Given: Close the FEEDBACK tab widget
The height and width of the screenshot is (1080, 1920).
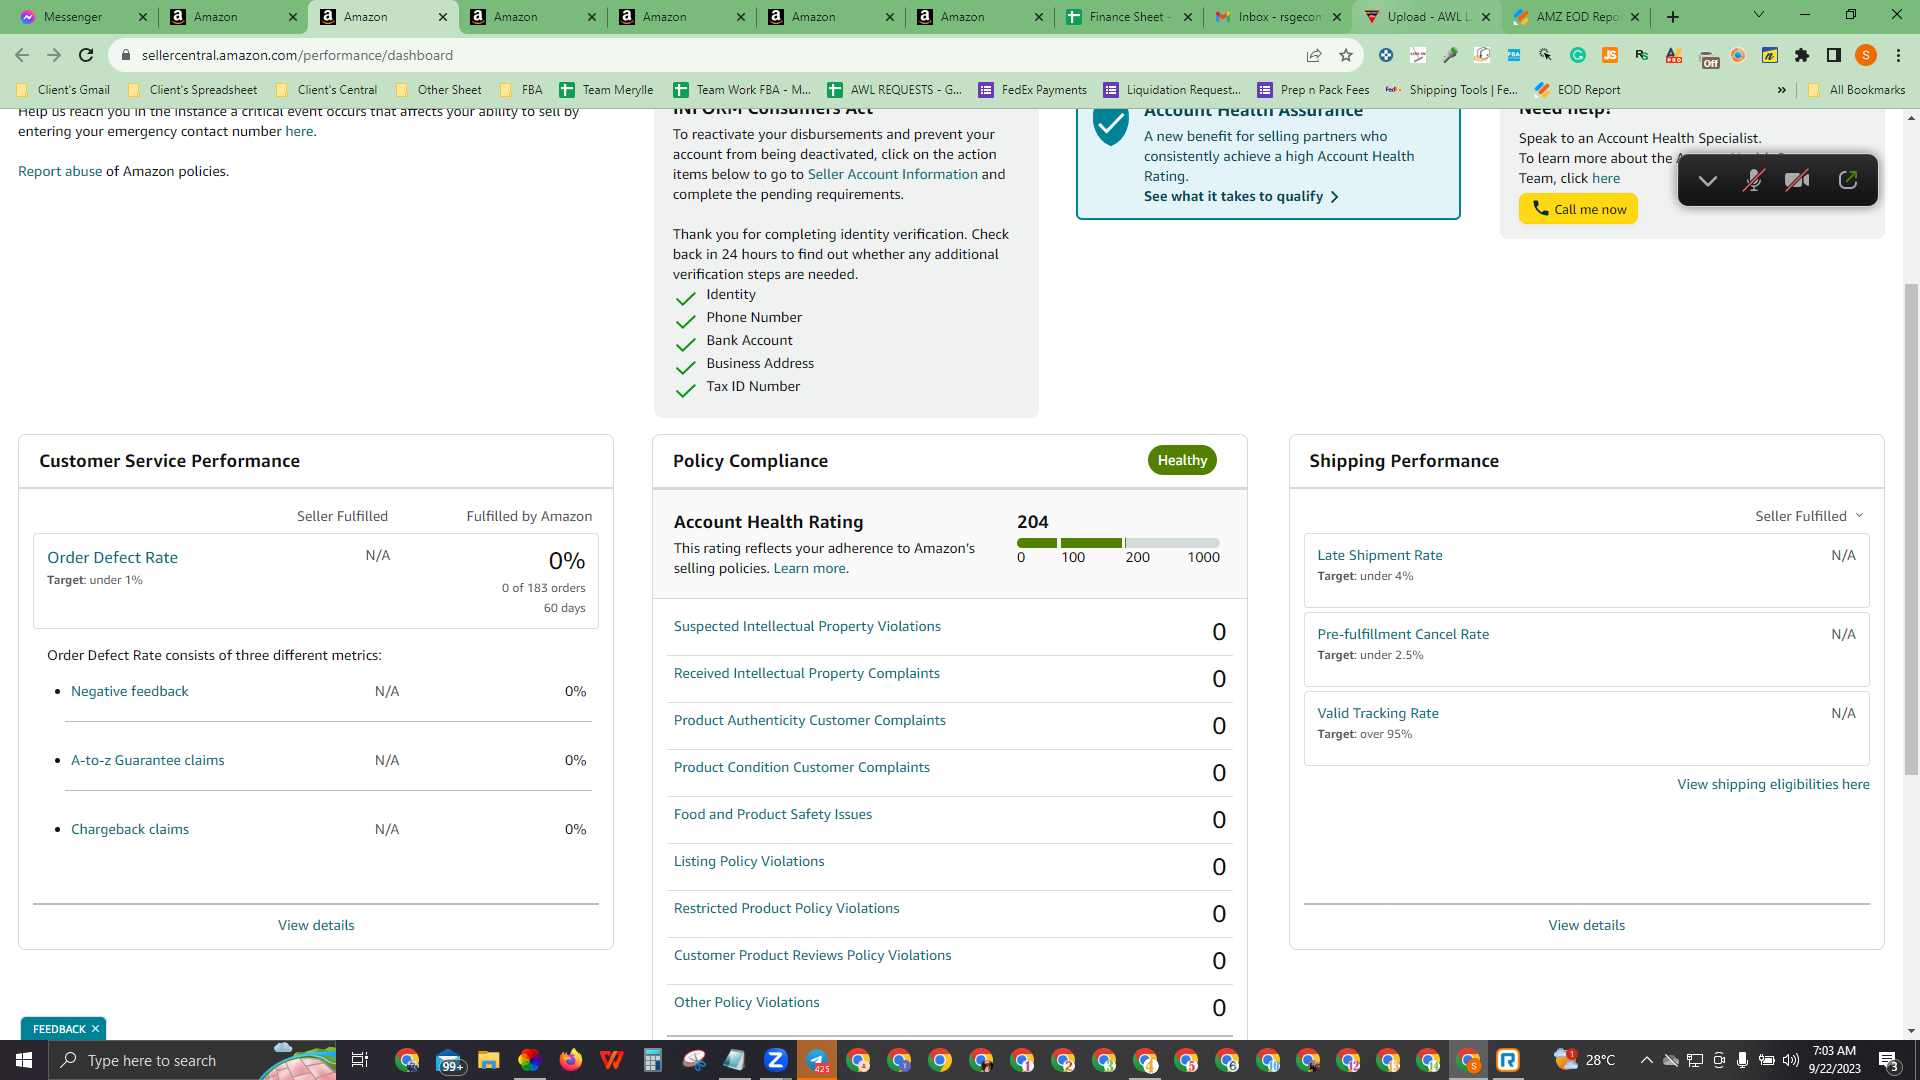Looking at the screenshot, I should click(95, 1029).
